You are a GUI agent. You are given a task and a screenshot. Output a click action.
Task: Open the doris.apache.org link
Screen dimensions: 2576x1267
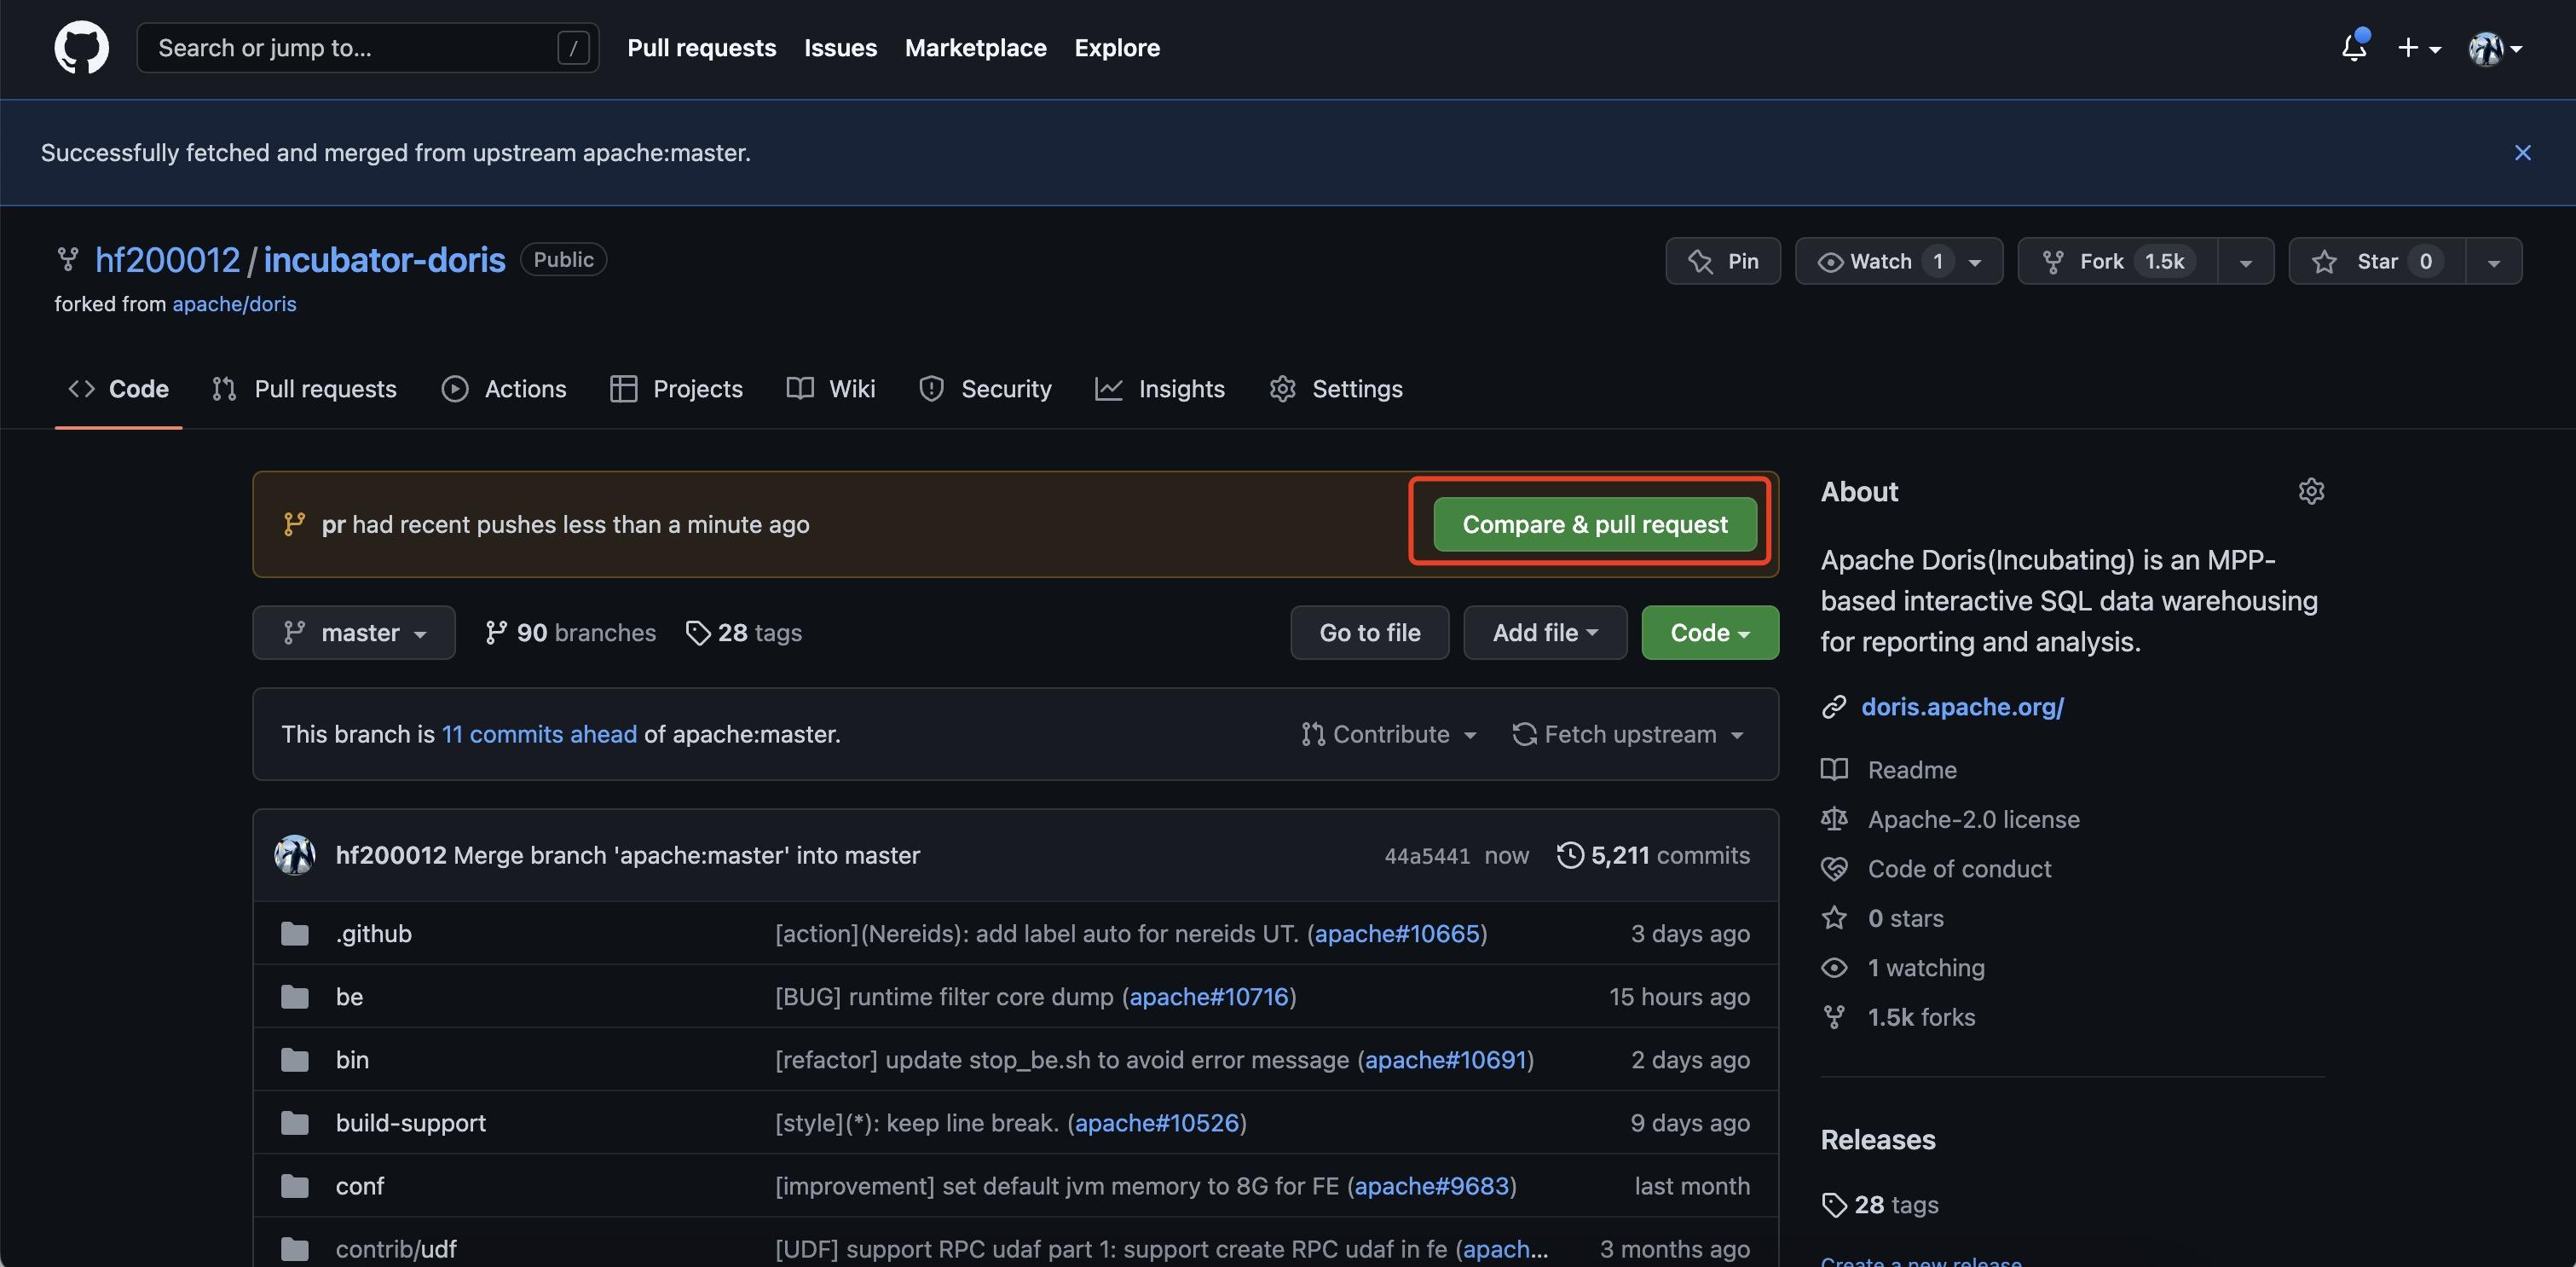(1962, 707)
